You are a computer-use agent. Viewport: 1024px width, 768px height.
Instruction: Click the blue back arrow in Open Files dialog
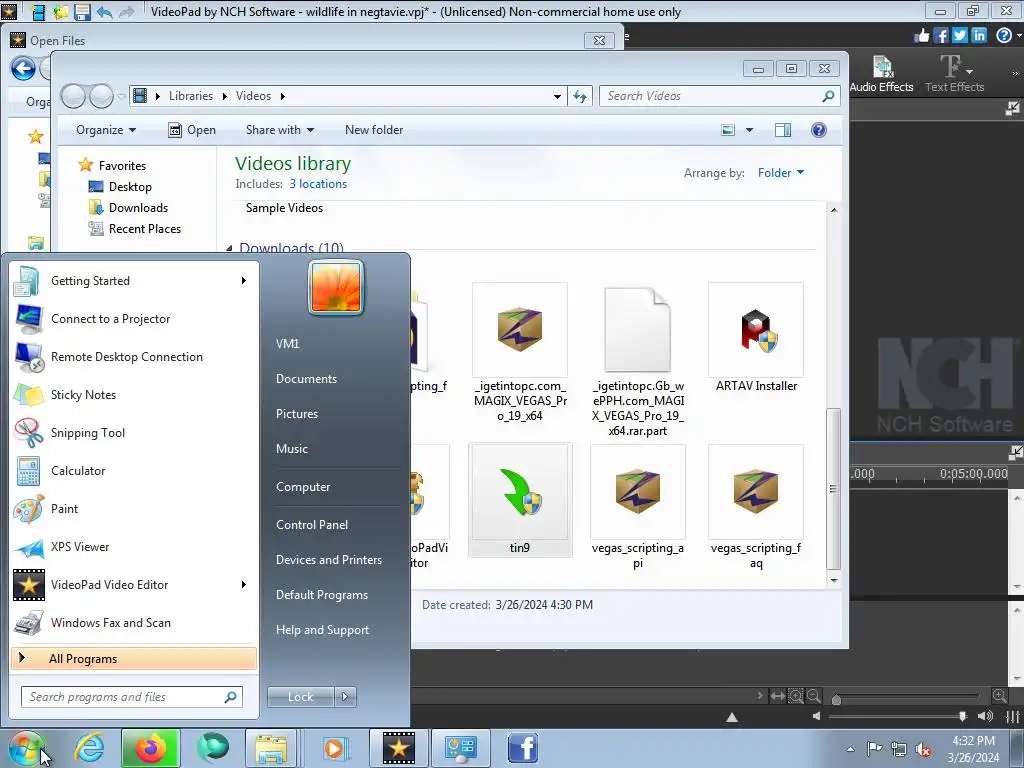click(x=24, y=68)
